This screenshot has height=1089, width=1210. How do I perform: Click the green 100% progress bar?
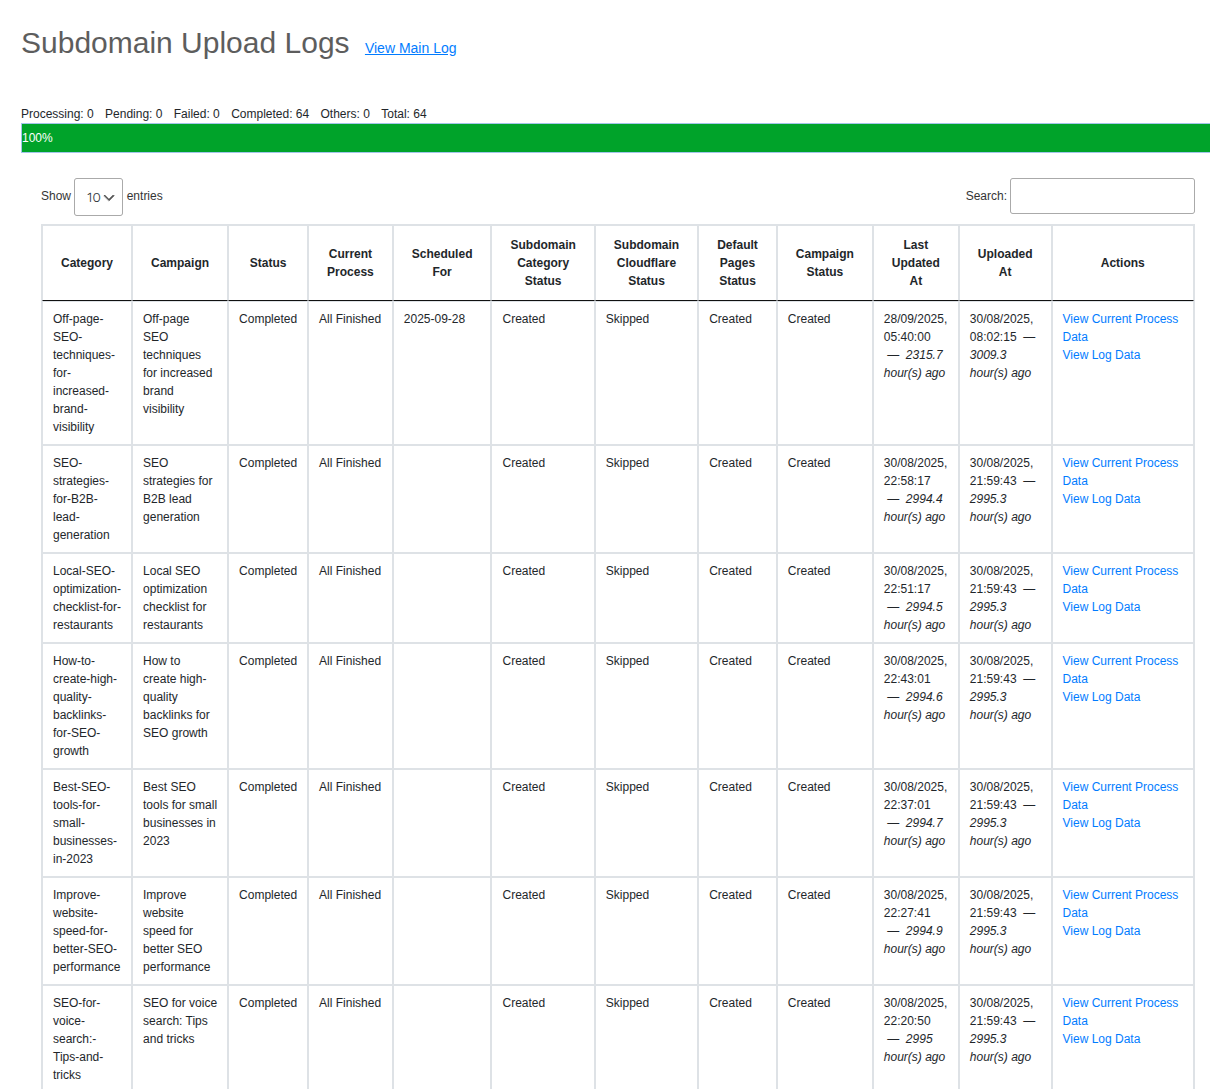coord(615,138)
